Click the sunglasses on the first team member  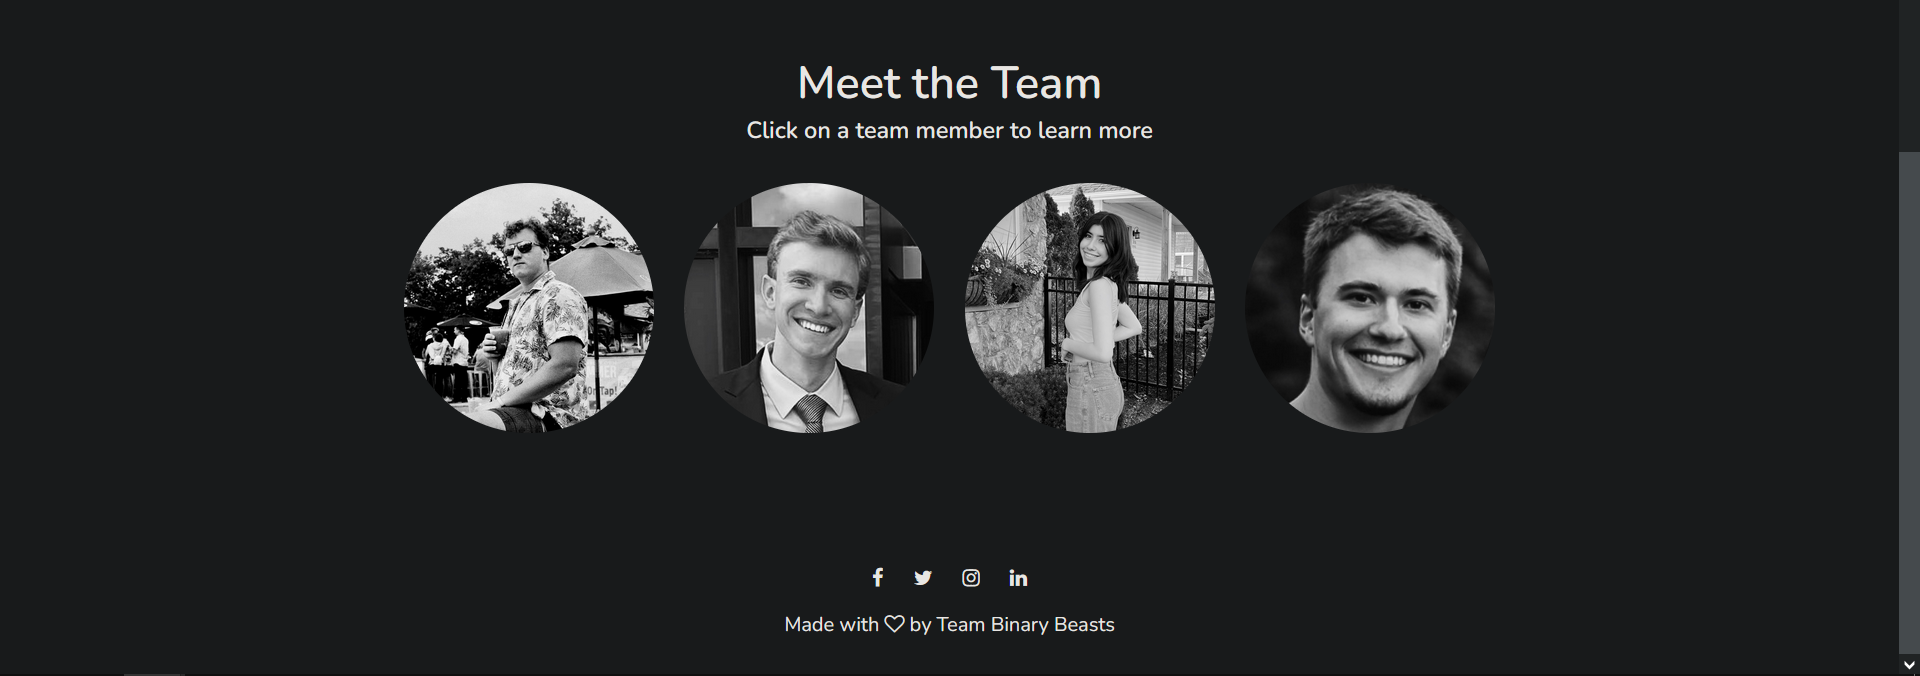(523, 248)
